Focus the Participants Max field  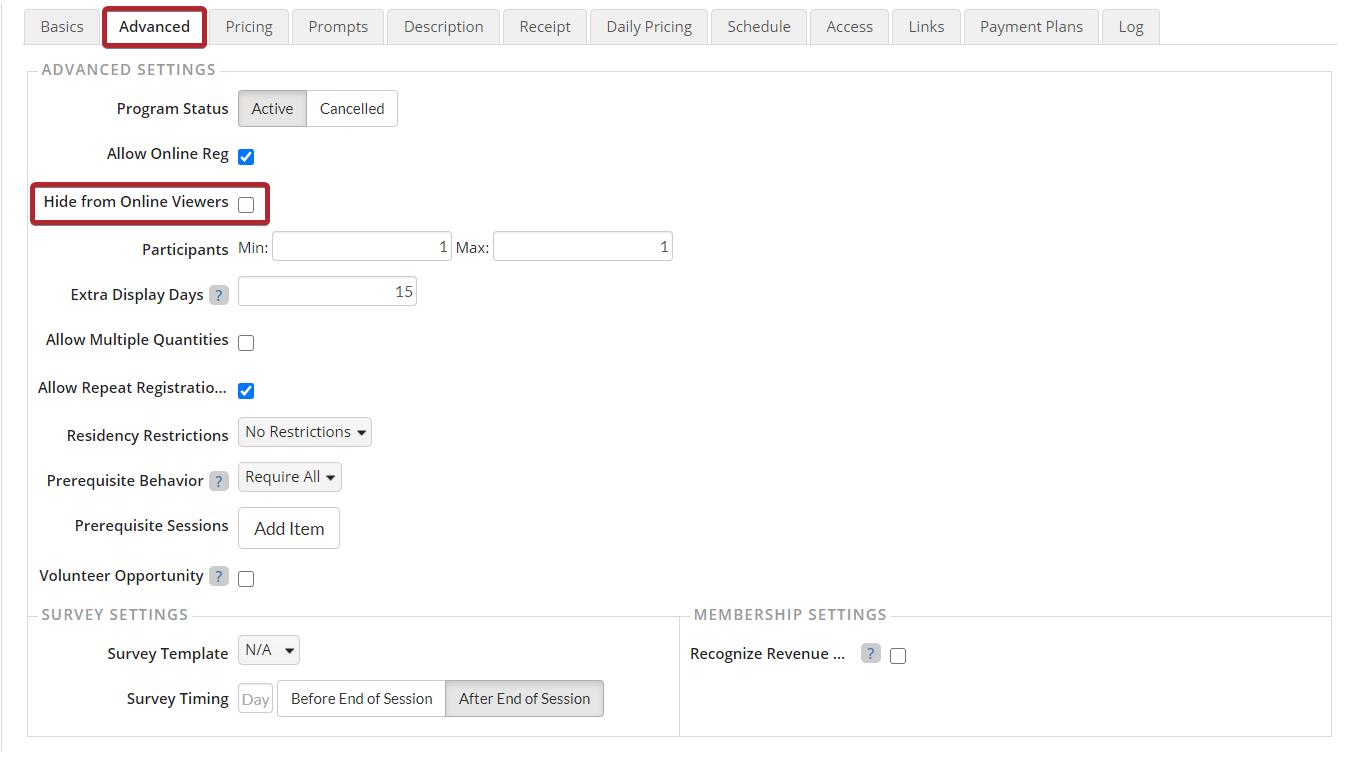click(583, 246)
